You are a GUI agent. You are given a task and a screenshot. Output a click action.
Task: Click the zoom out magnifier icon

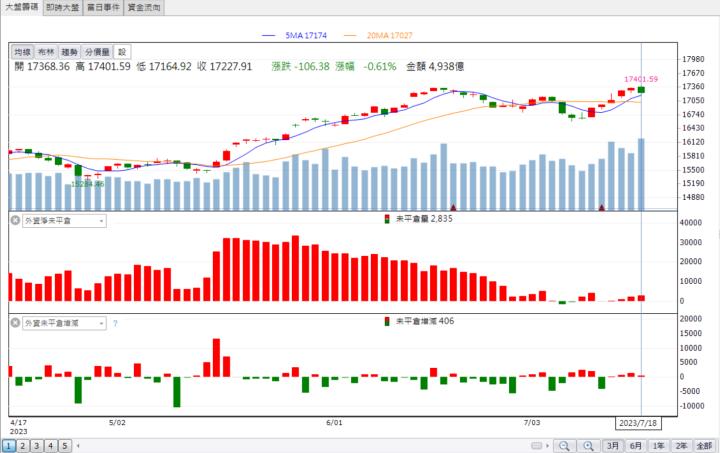point(564,446)
